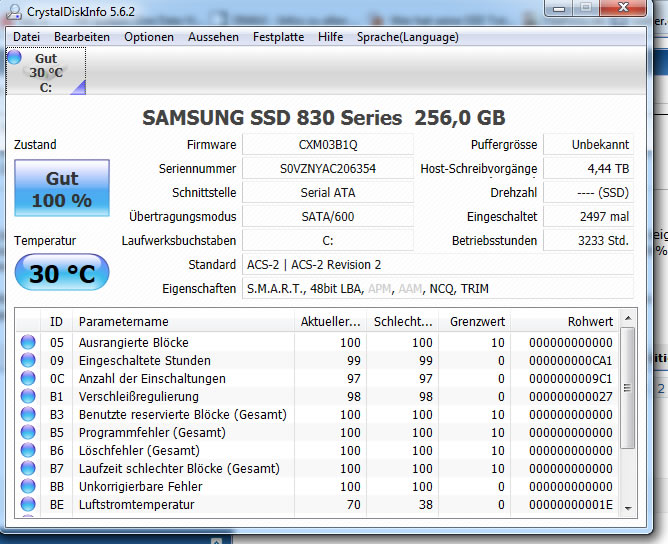The height and width of the screenshot is (544, 668).
Task: Click status orb for Löschfehler row
Action: coord(28,450)
